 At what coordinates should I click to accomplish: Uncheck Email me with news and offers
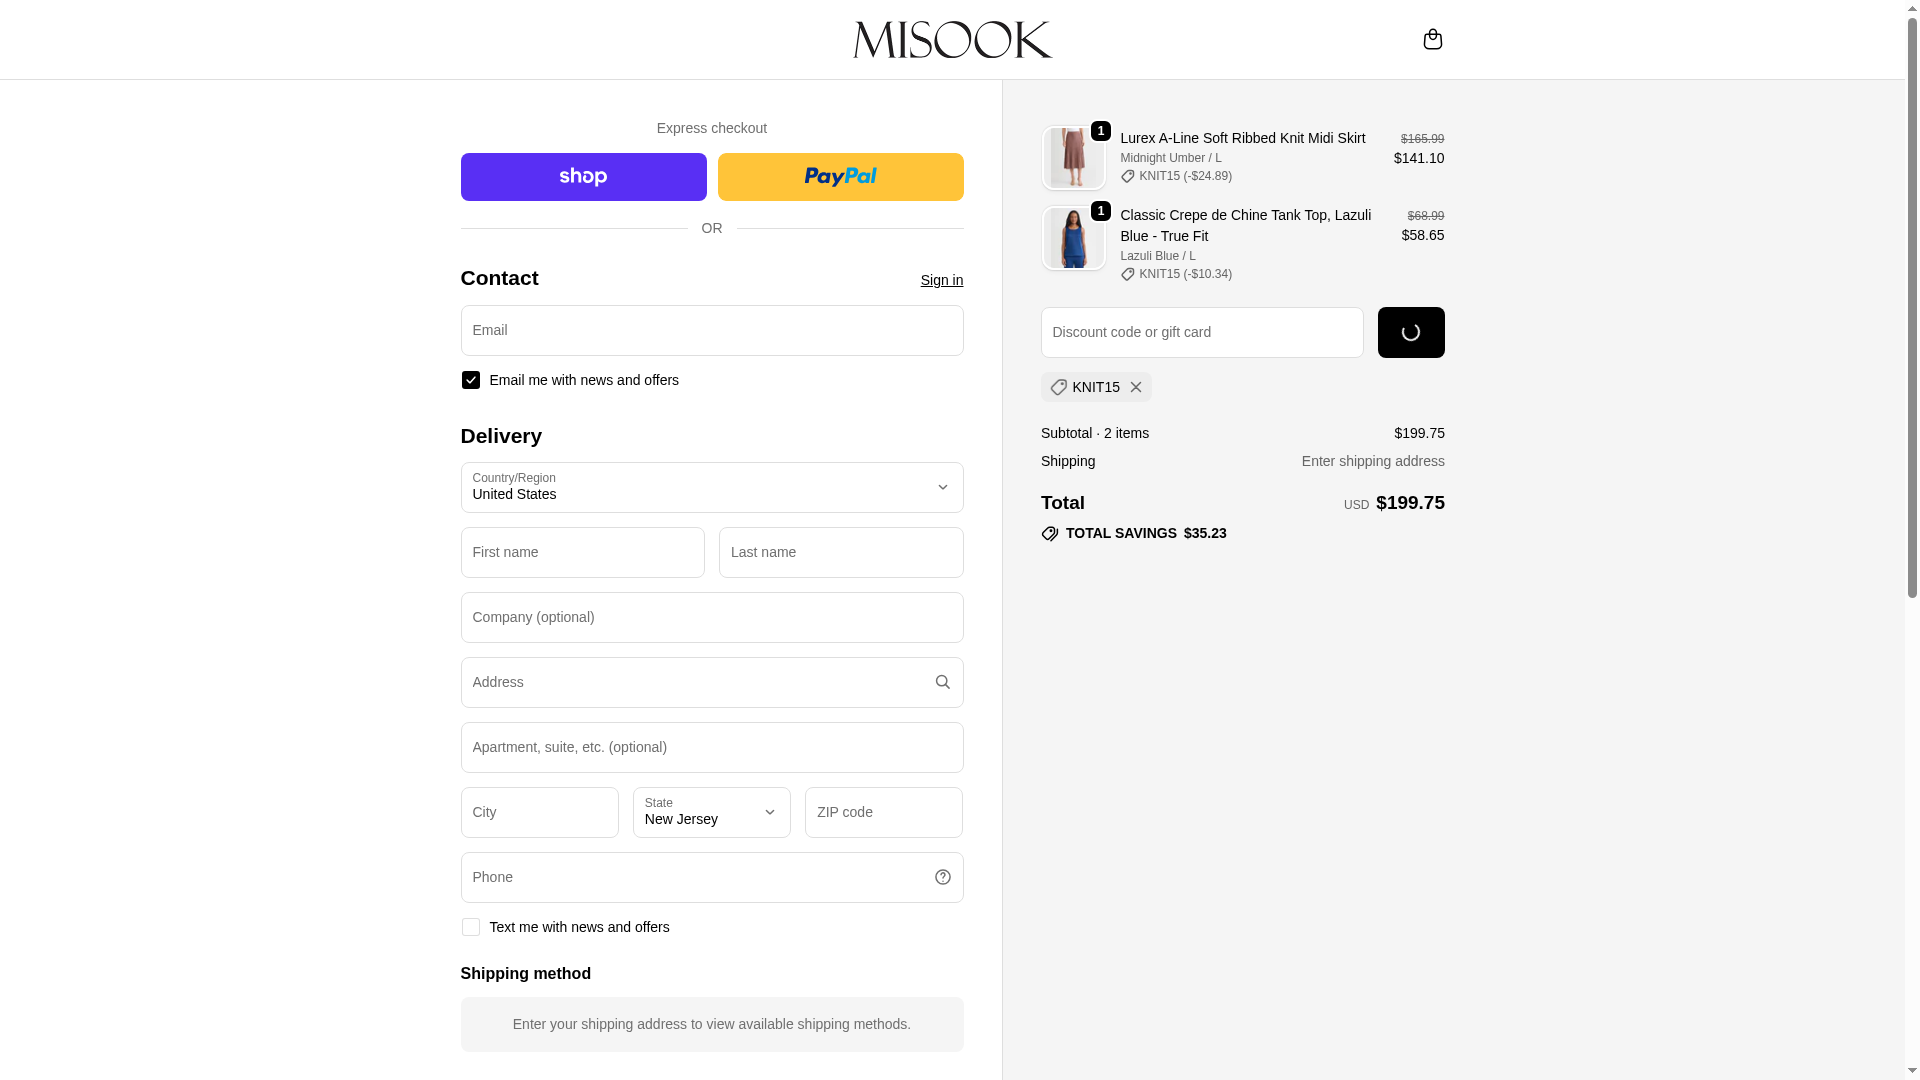(470, 380)
